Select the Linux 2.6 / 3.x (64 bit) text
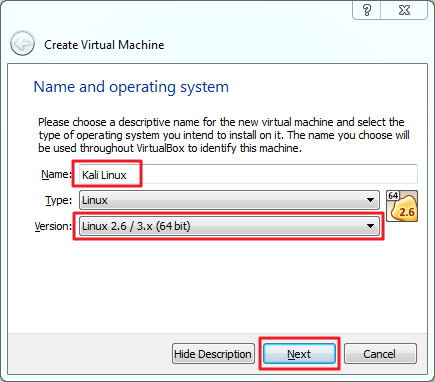Viewport: 435px width, 382px height. tap(136, 226)
